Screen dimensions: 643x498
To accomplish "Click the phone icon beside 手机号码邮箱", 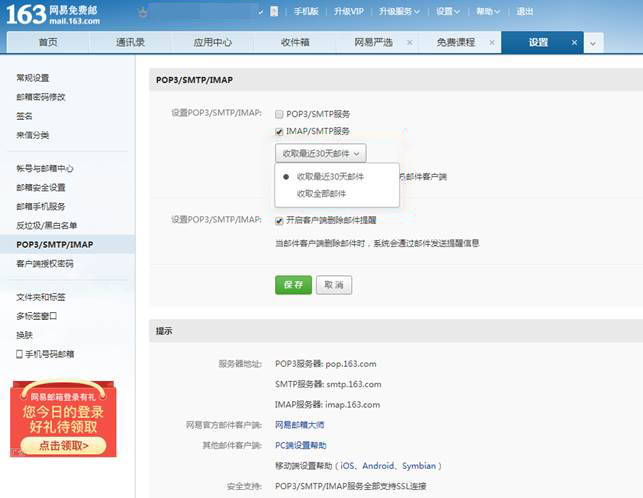I will tap(19, 354).
